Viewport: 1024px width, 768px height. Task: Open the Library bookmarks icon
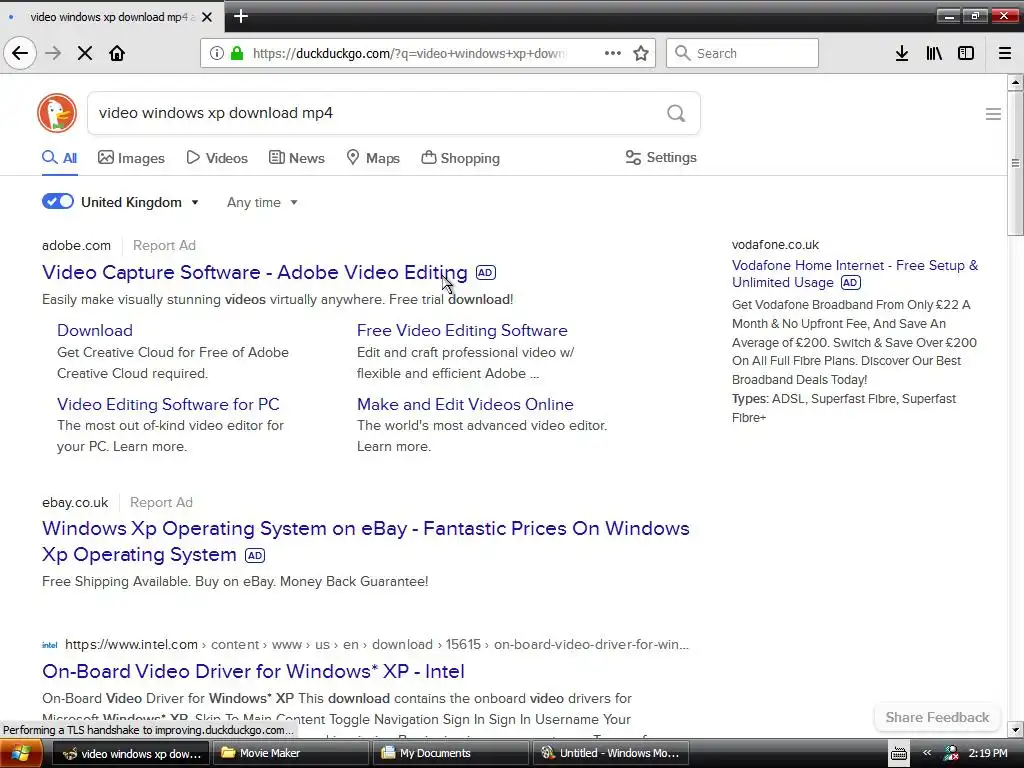click(x=934, y=53)
